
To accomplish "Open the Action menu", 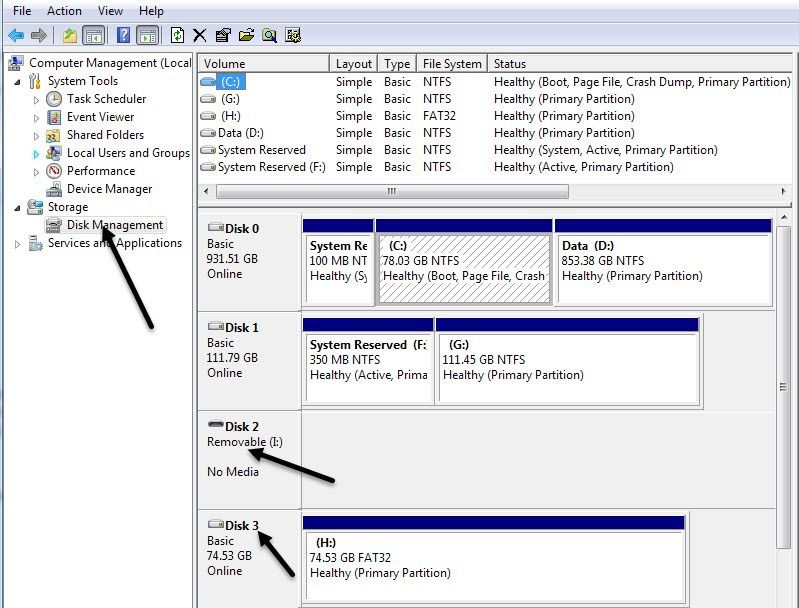I will pos(64,11).
